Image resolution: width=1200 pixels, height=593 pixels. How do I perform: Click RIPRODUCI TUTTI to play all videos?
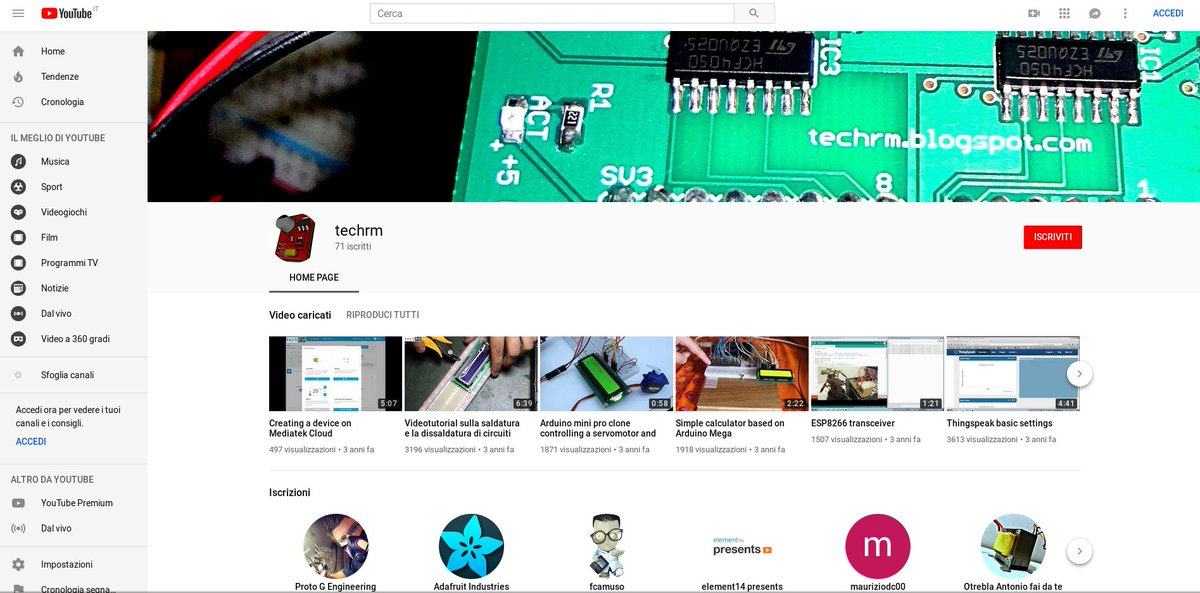pos(383,314)
